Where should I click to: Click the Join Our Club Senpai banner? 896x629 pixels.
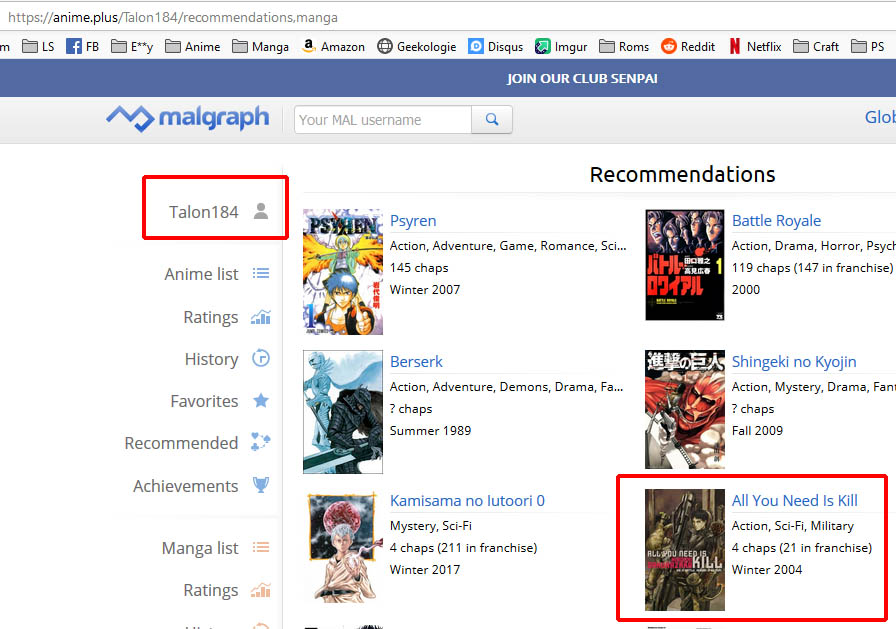coord(582,78)
